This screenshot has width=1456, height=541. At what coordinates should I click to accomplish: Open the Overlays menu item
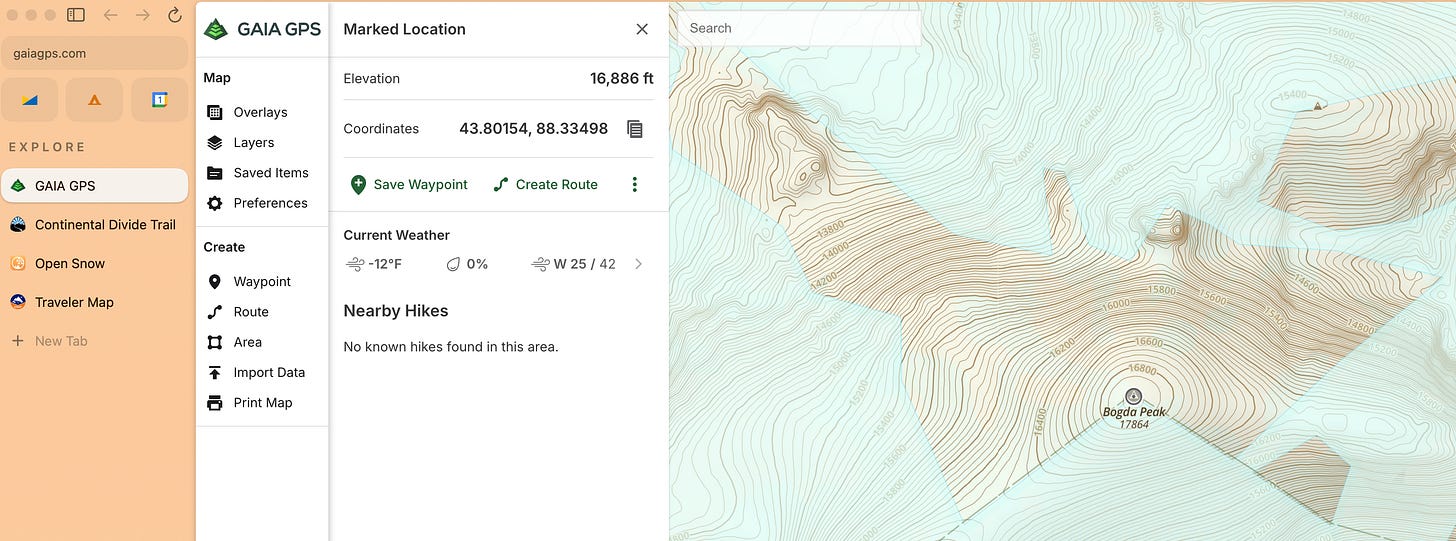(x=262, y=112)
